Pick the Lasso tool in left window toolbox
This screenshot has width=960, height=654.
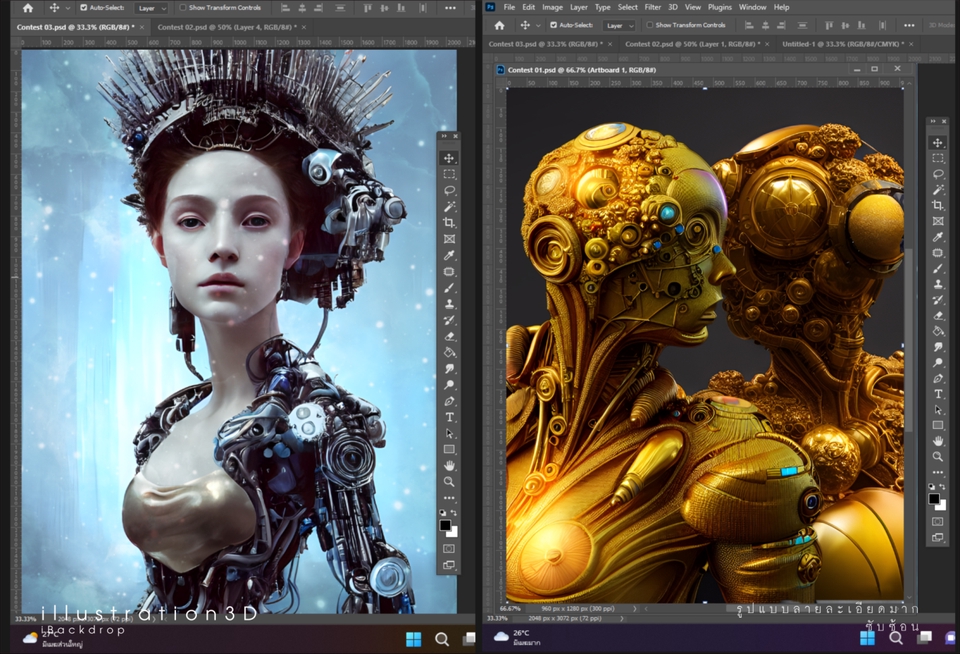point(449,190)
